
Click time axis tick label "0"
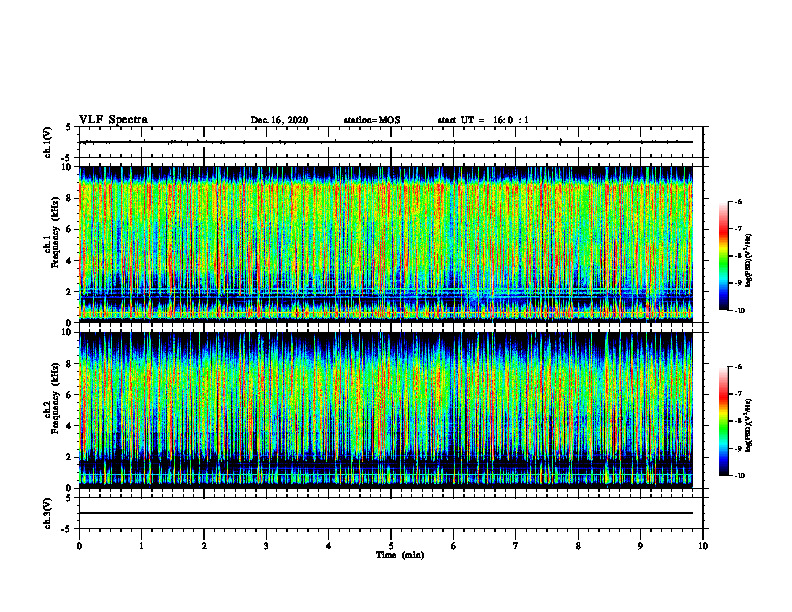(x=79, y=546)
